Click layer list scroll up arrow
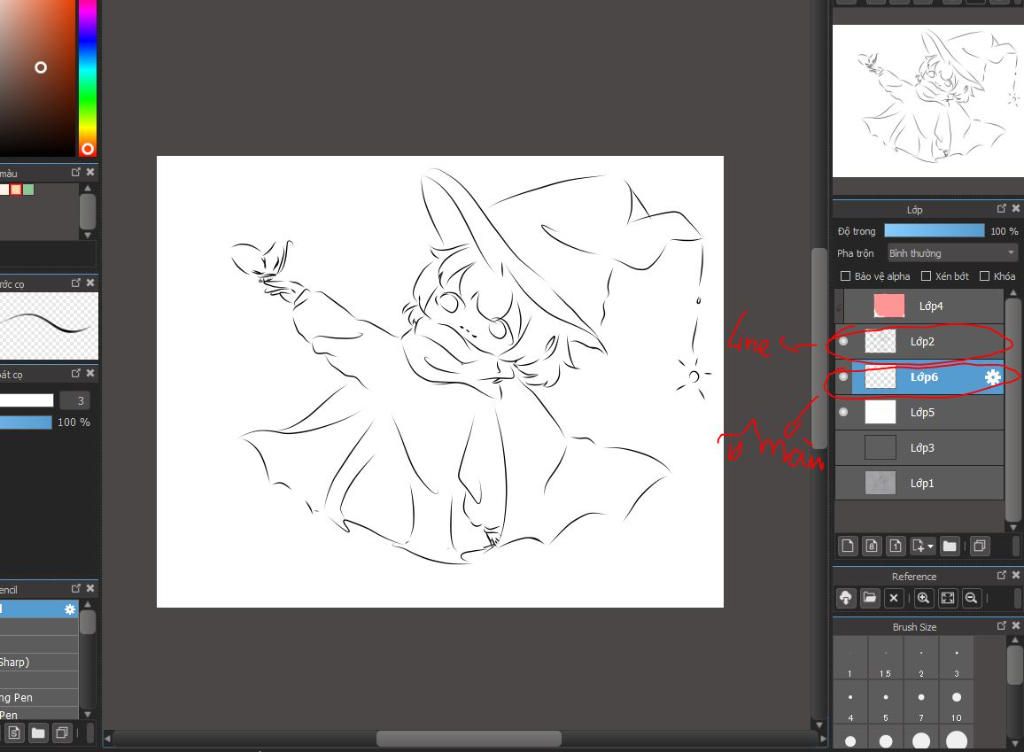The height and width of the screenshot is (752, 1024). (x=1013, y=293)
